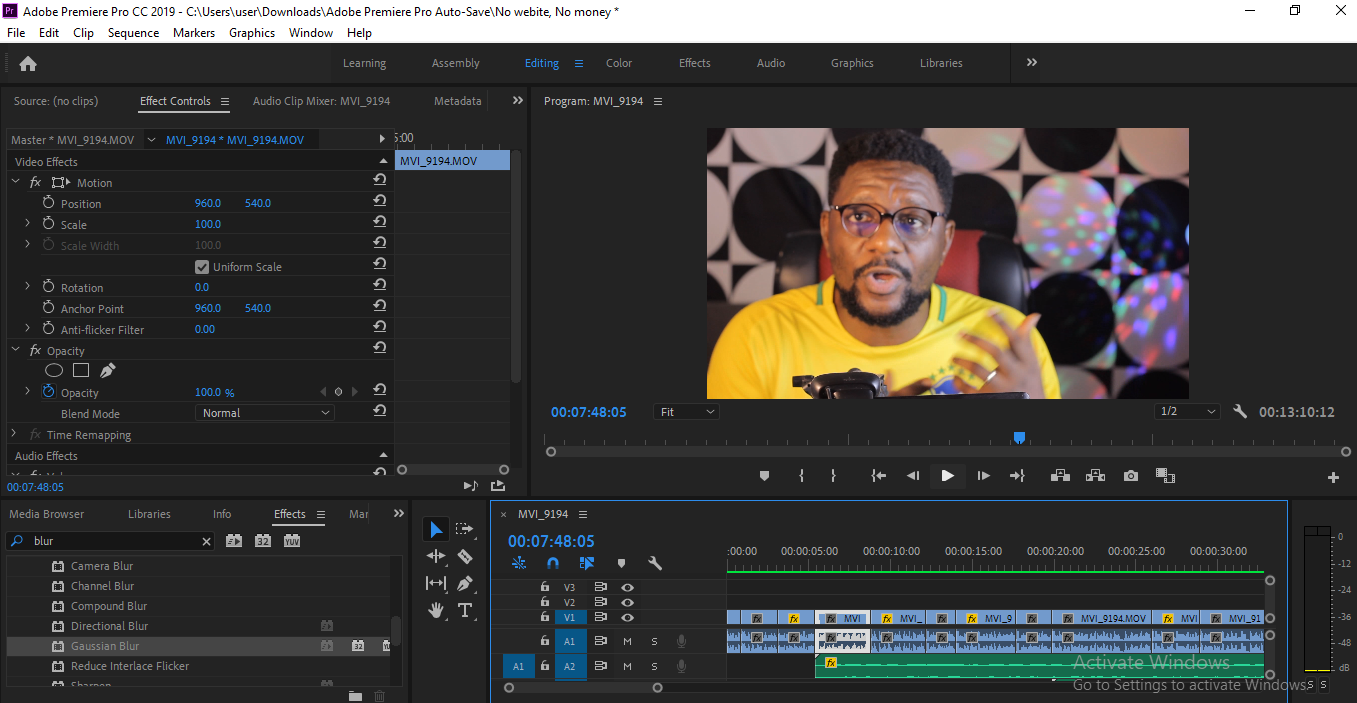Collapse the Motion effect group

click(15, 182)
